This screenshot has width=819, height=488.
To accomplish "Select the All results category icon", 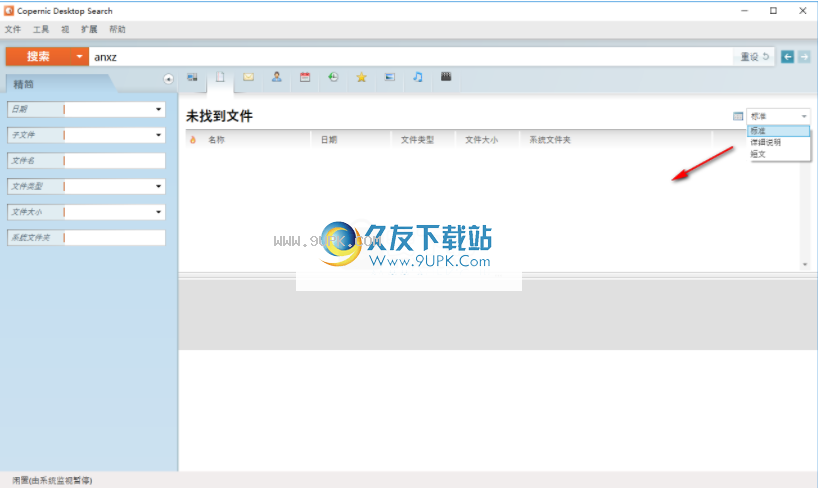I will click(x=192, y=77).
